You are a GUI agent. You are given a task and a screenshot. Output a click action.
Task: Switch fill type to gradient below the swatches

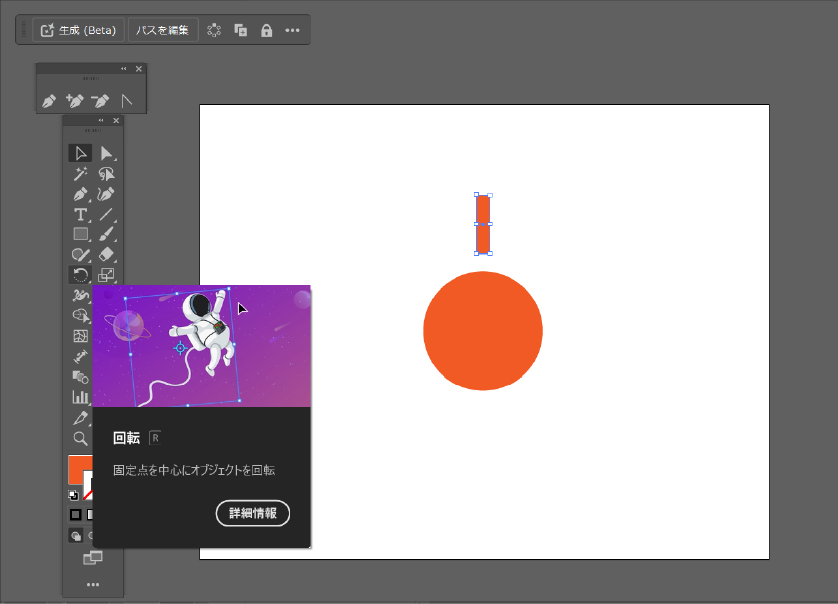90,513
